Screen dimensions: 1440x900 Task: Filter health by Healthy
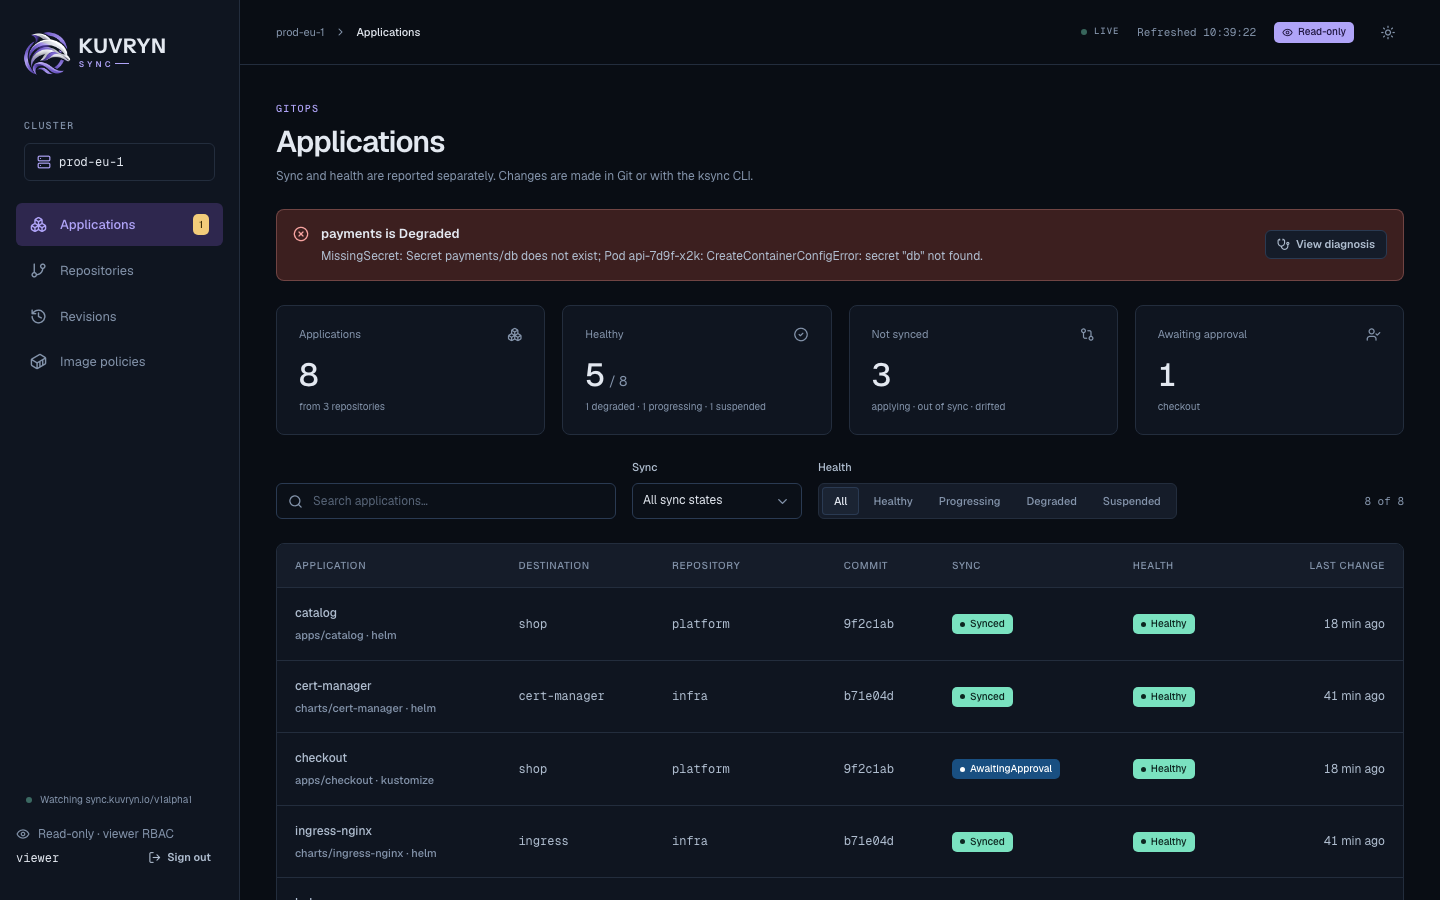tap(893, 501)
